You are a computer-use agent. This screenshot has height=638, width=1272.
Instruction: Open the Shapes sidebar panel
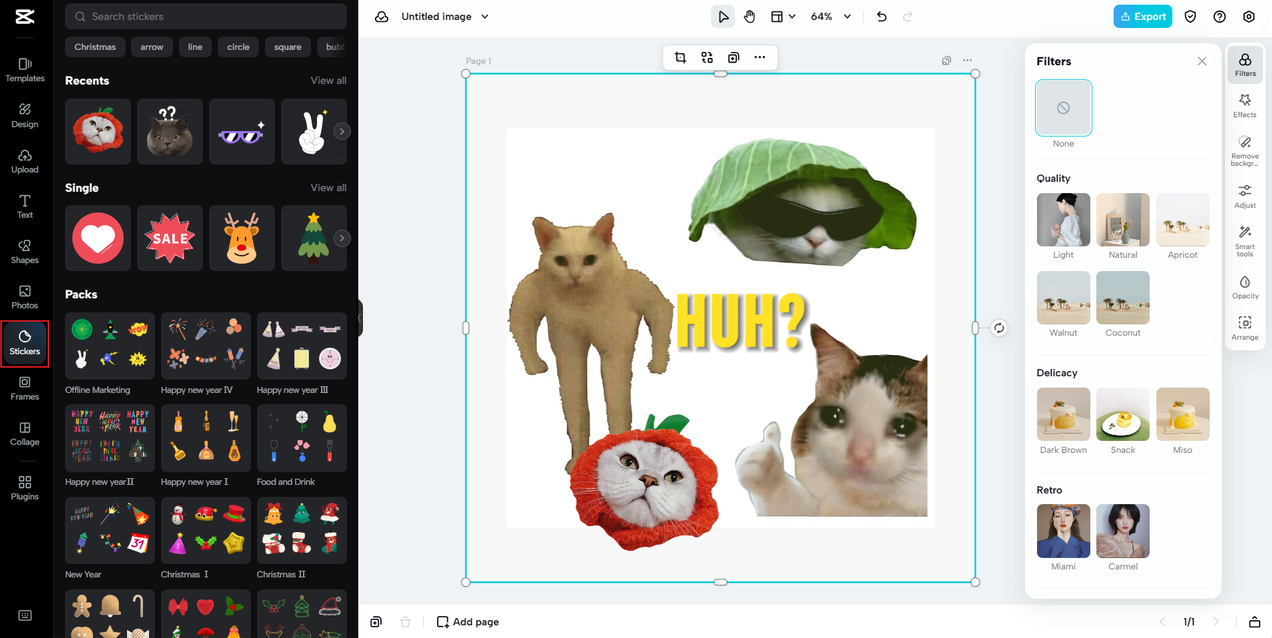(x=25, y=251)
